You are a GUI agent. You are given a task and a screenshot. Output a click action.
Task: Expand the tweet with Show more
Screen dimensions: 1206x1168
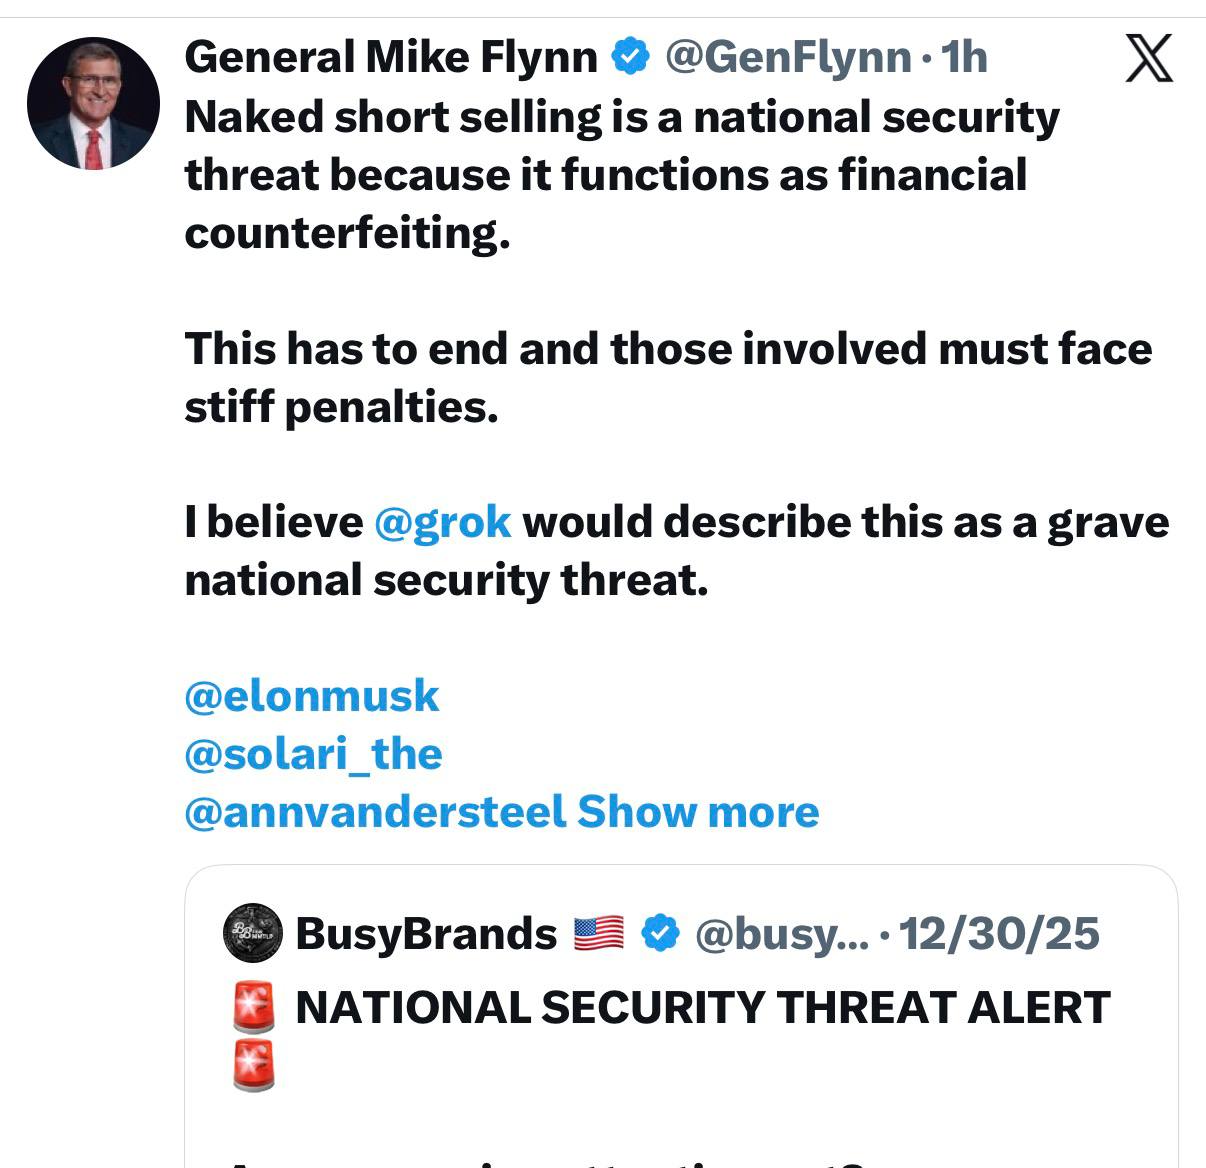pyautogui.click(x=698, y=811)
